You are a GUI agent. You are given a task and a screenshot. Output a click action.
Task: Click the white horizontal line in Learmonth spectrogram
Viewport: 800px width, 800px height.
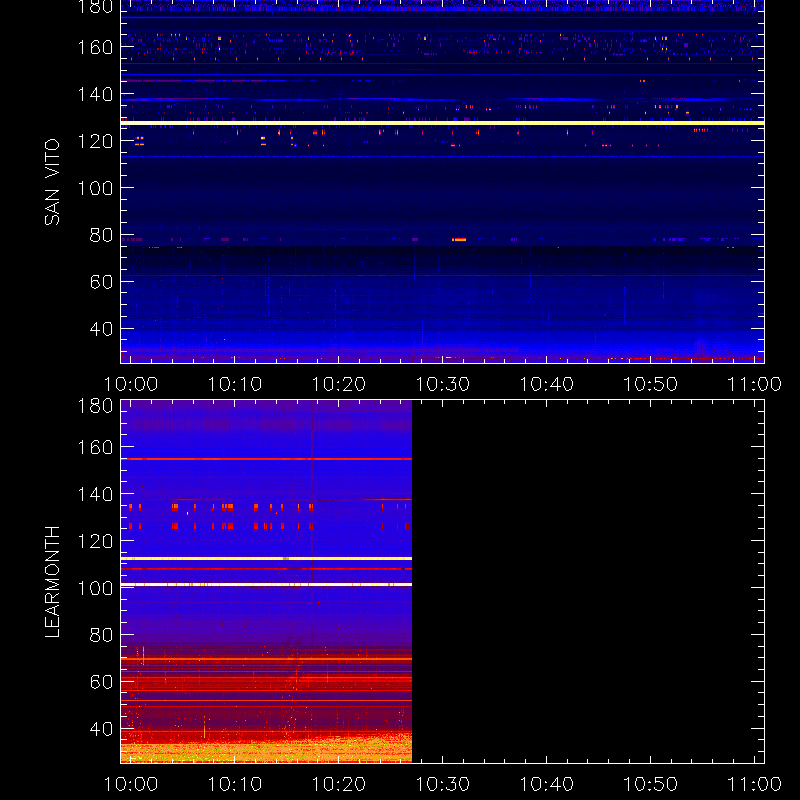[x=266, y=584]
